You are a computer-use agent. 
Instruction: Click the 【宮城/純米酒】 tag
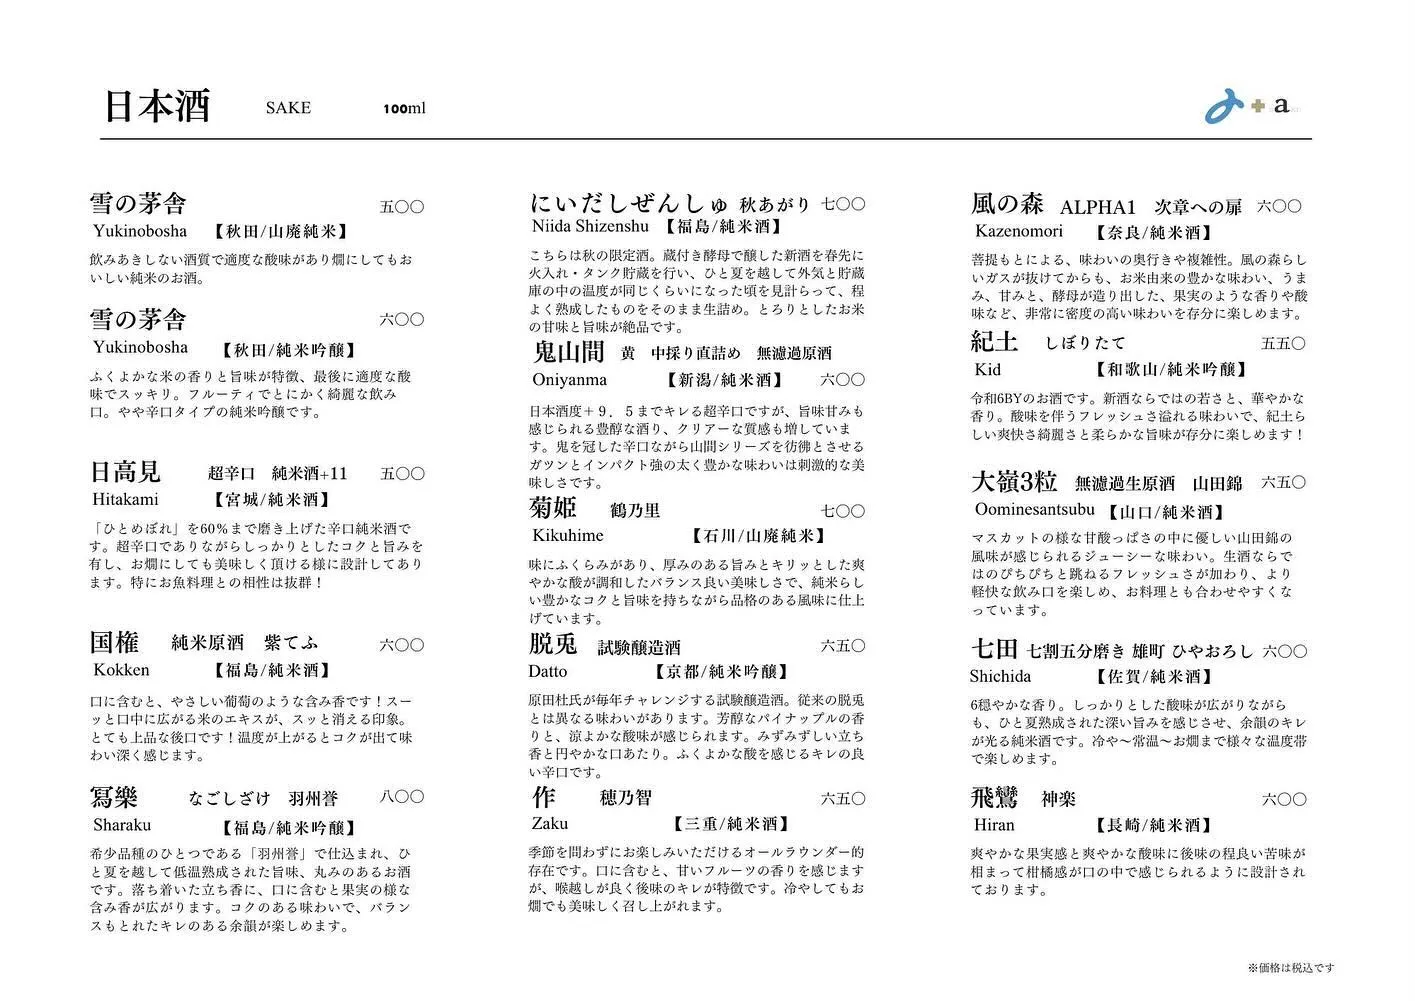point(271,499)
